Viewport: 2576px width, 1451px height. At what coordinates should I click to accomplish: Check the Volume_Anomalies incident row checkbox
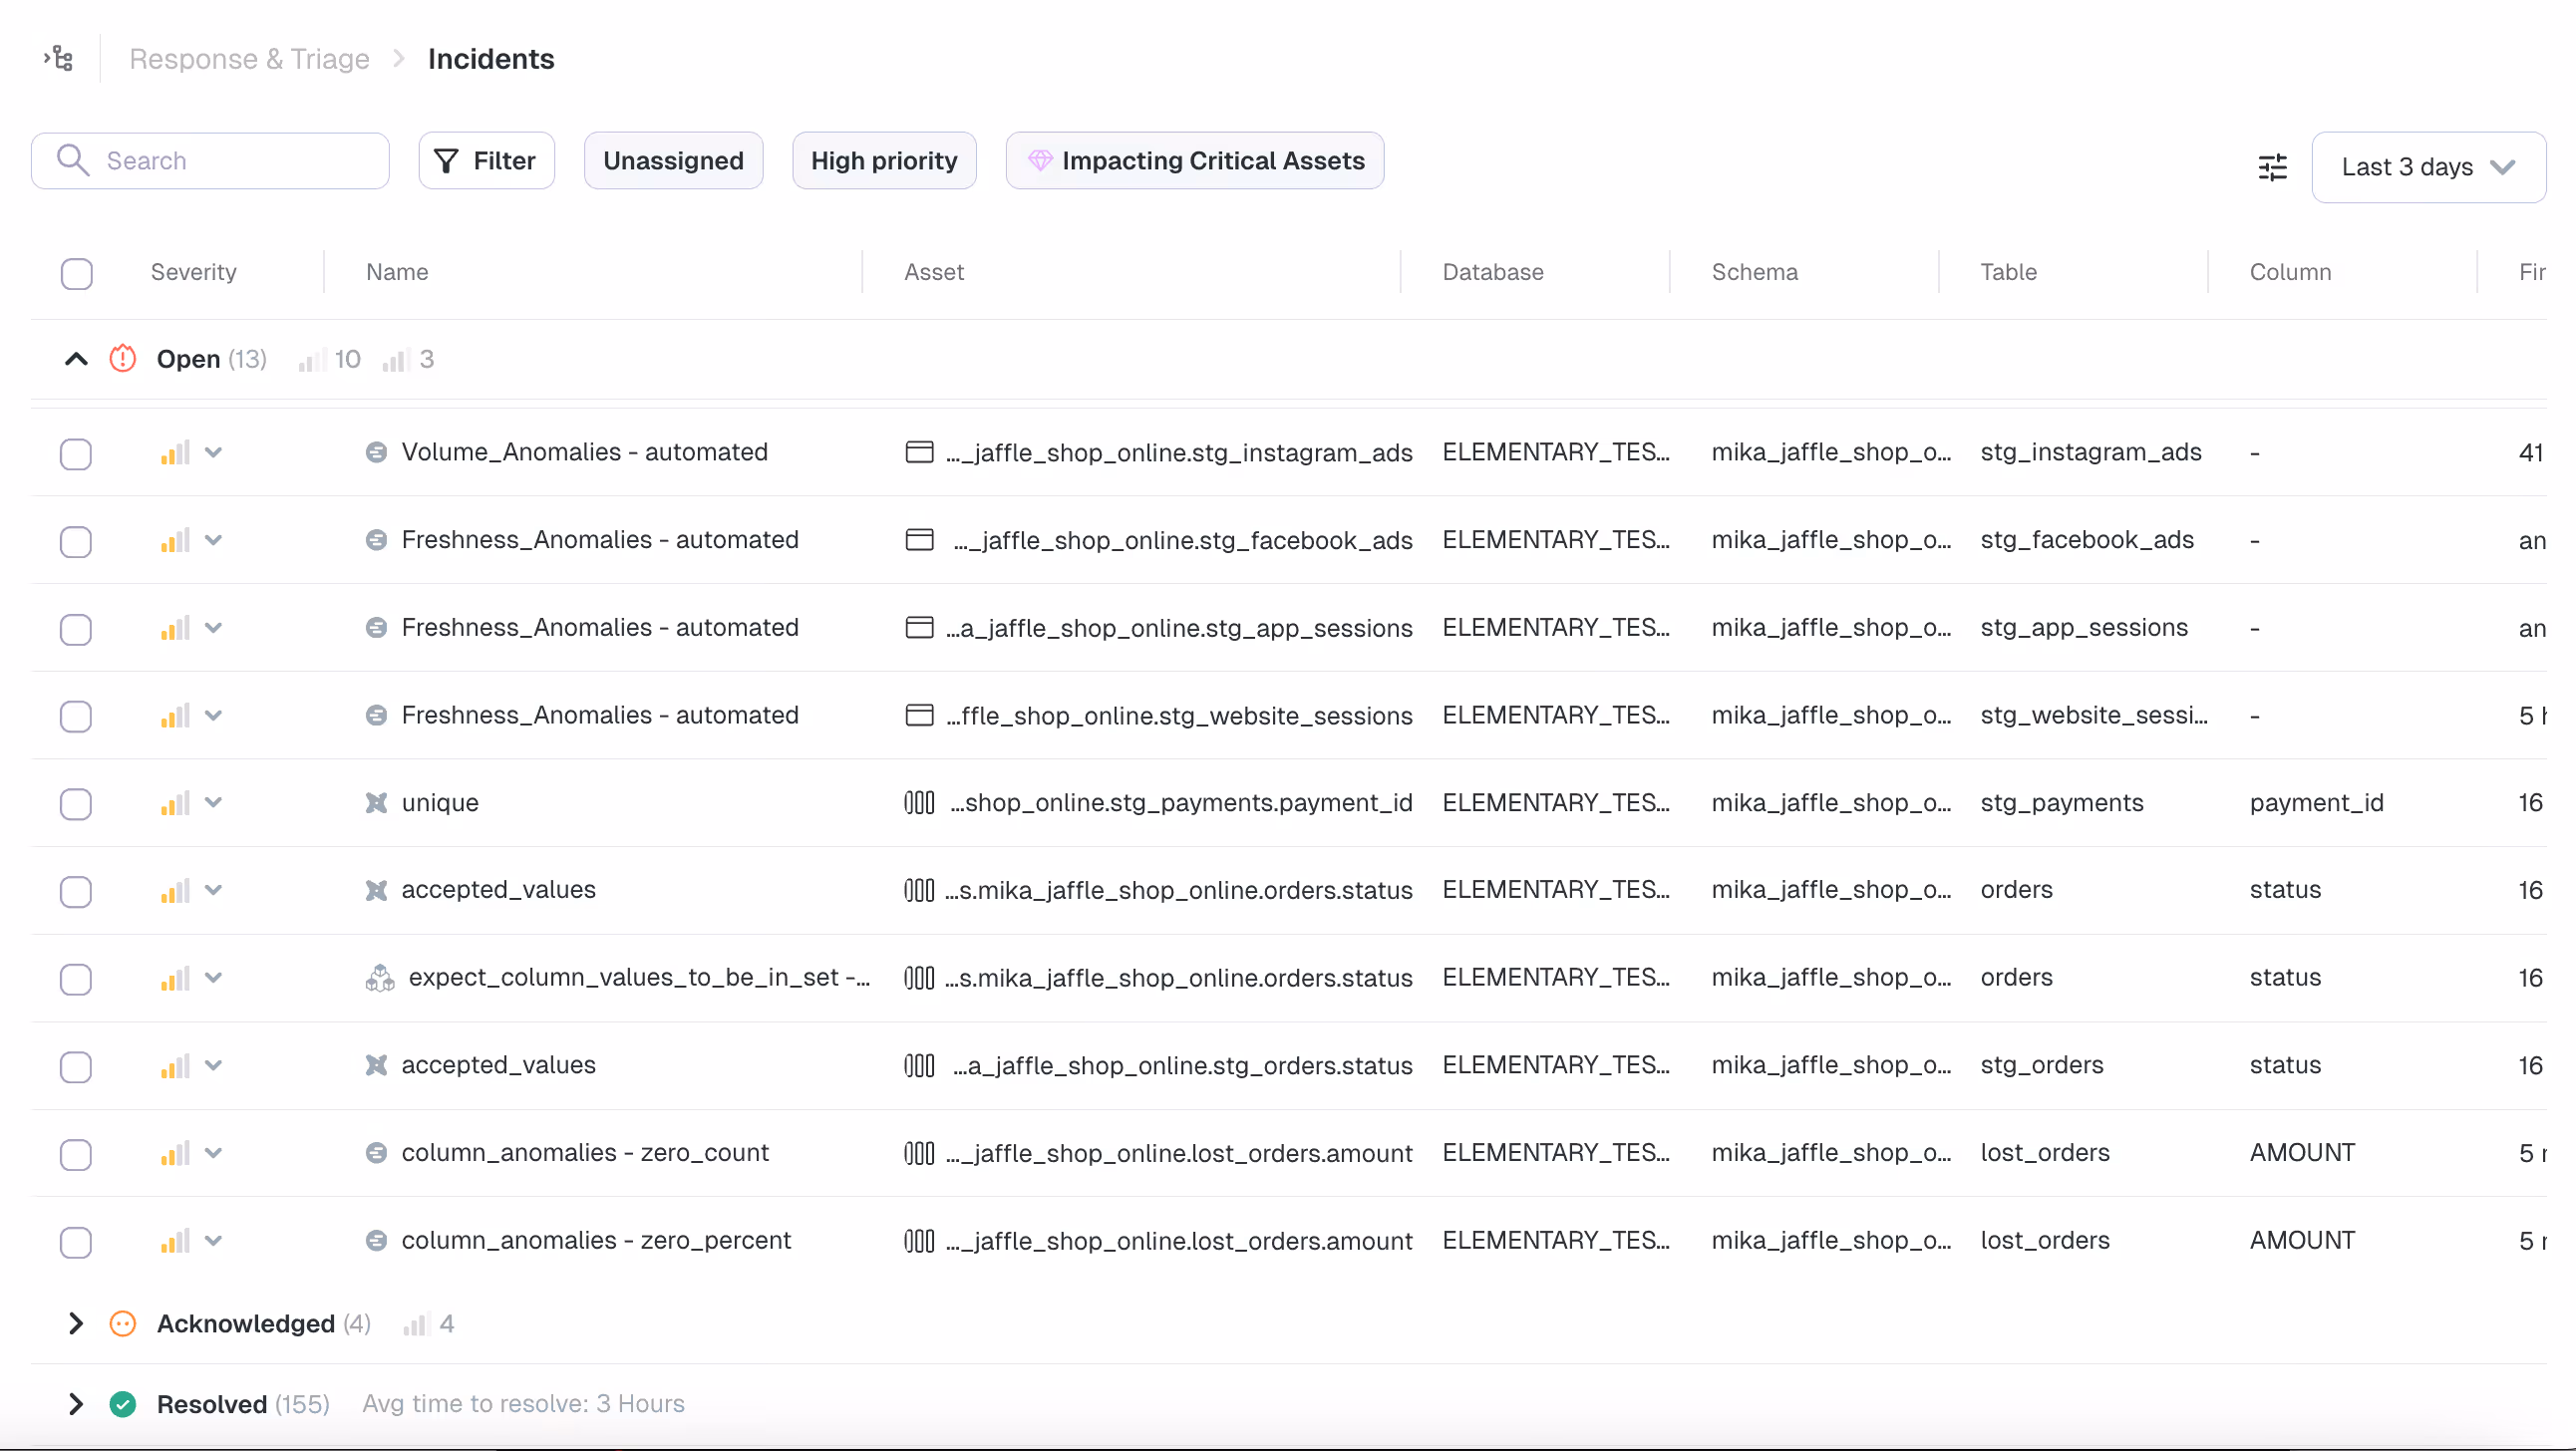pos(76,454)
